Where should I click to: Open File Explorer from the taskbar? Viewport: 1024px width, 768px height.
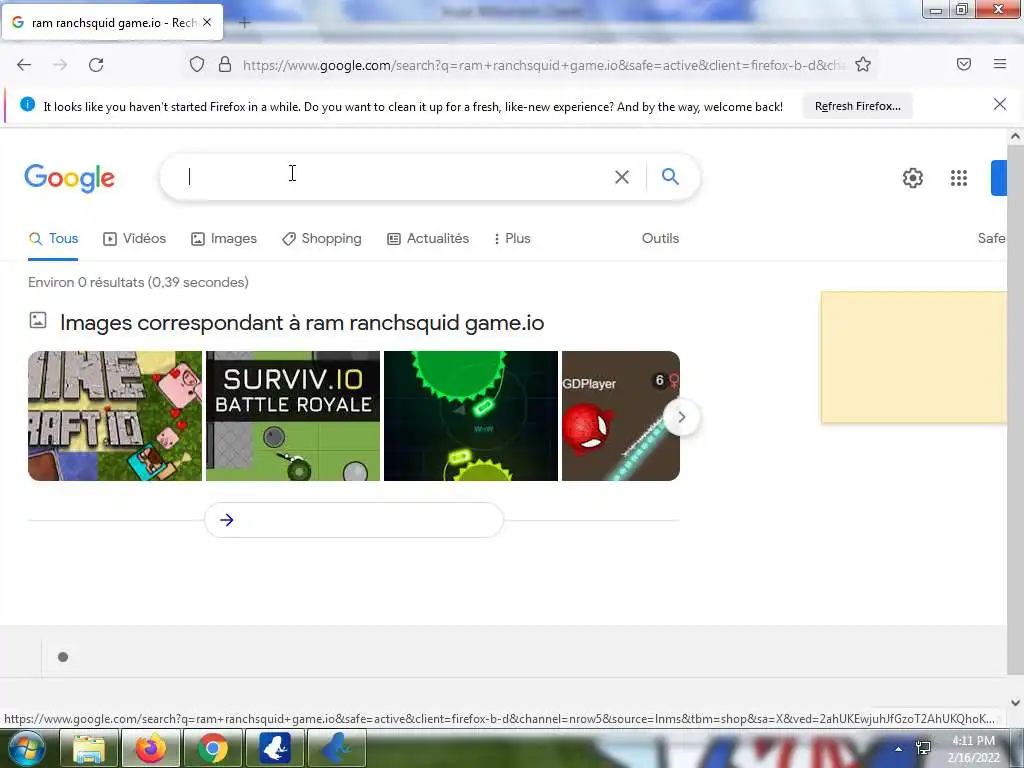click(x=89, y=748)
